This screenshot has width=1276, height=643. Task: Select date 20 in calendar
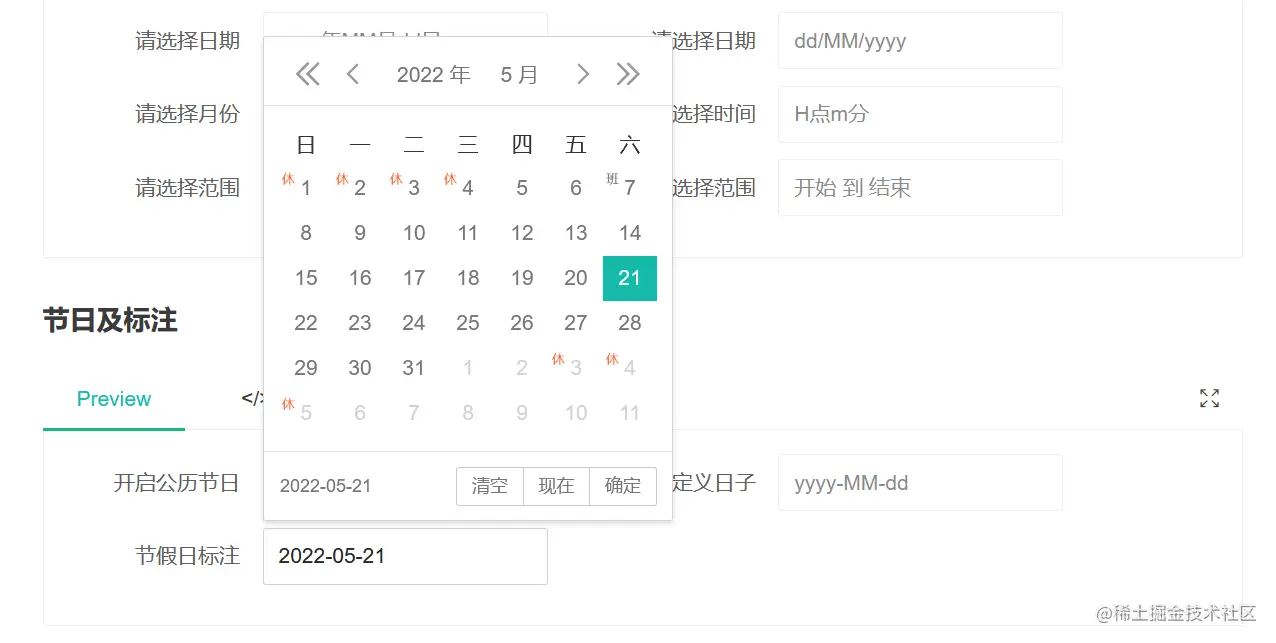(x=576, y=278)
